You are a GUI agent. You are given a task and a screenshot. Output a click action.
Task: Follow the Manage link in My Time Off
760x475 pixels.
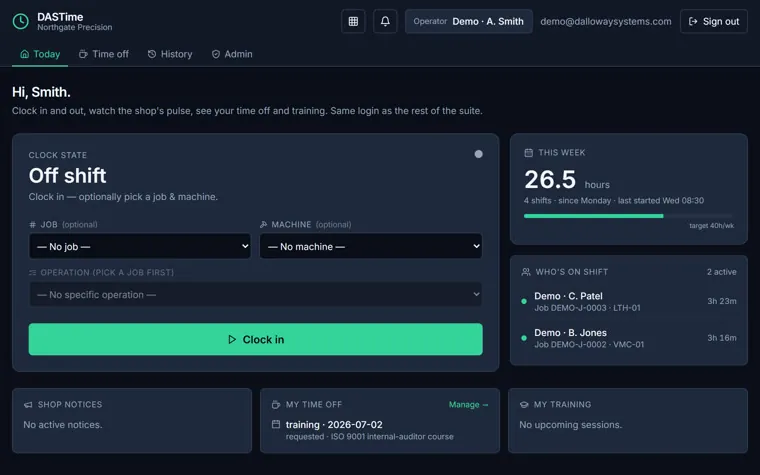tap(468, 404)
